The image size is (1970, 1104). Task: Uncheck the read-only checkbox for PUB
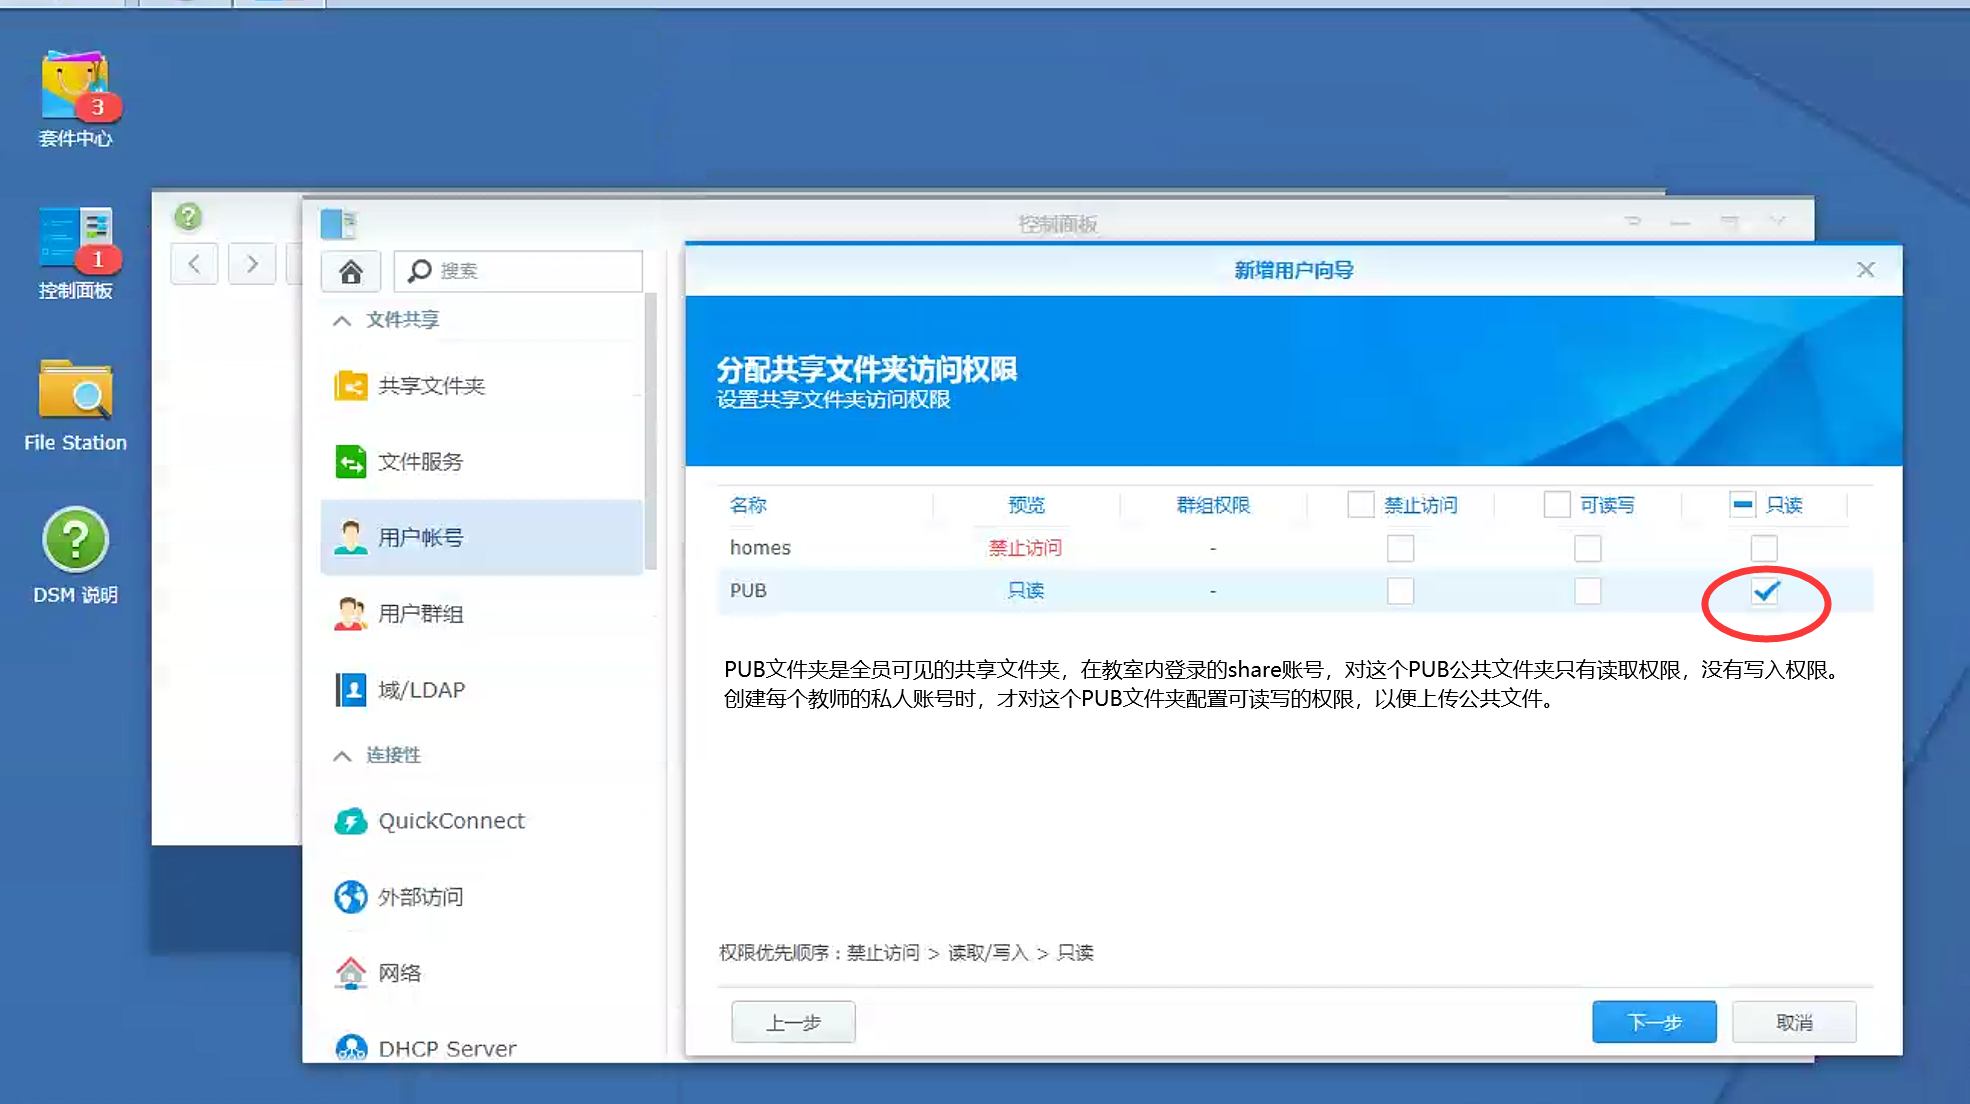1765,592
